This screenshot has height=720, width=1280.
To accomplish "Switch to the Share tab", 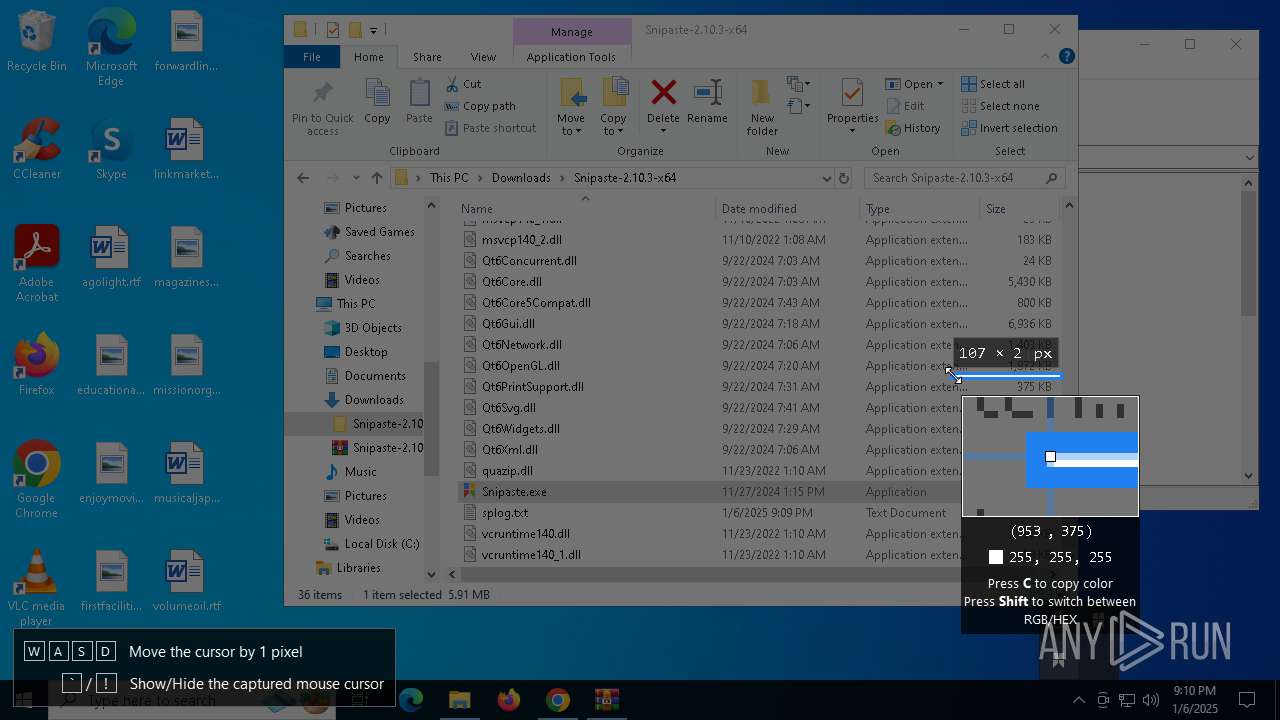I will click(x=427, y=57).
